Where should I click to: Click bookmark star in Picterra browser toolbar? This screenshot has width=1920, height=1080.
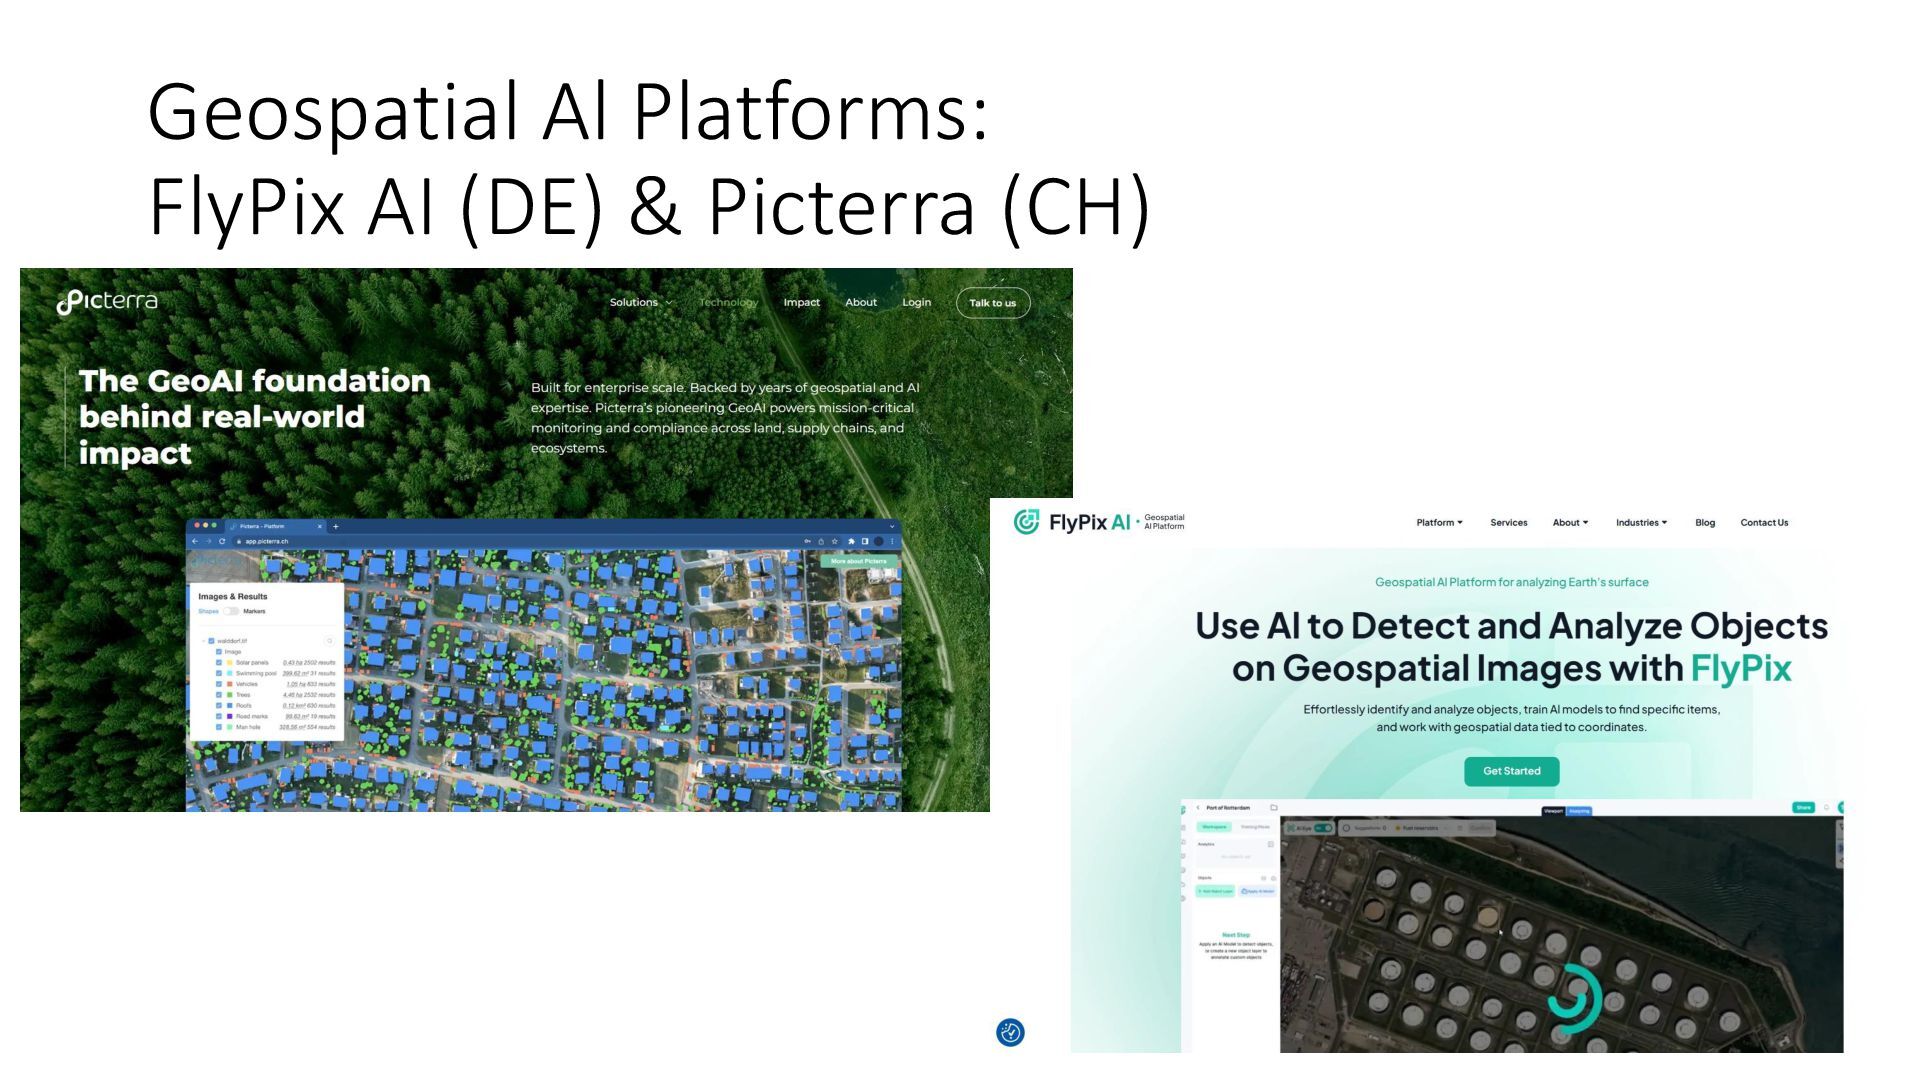834,541
